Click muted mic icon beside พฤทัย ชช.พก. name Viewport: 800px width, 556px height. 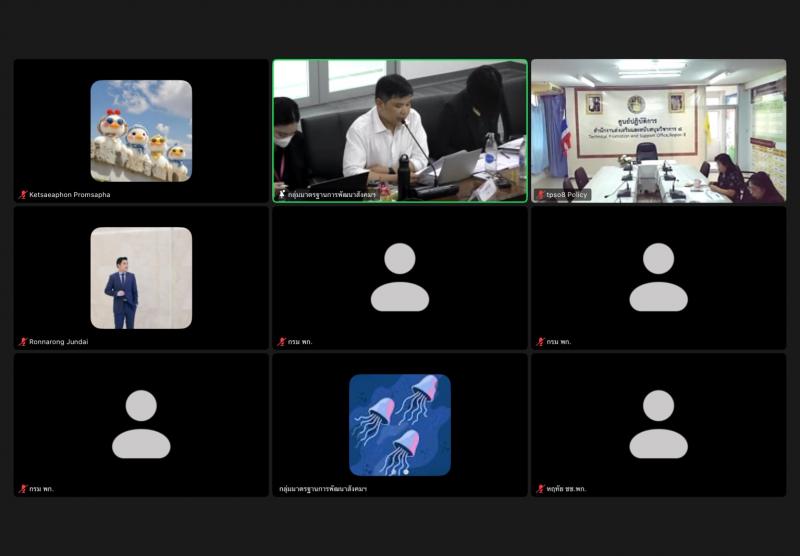tap(540, 489)
